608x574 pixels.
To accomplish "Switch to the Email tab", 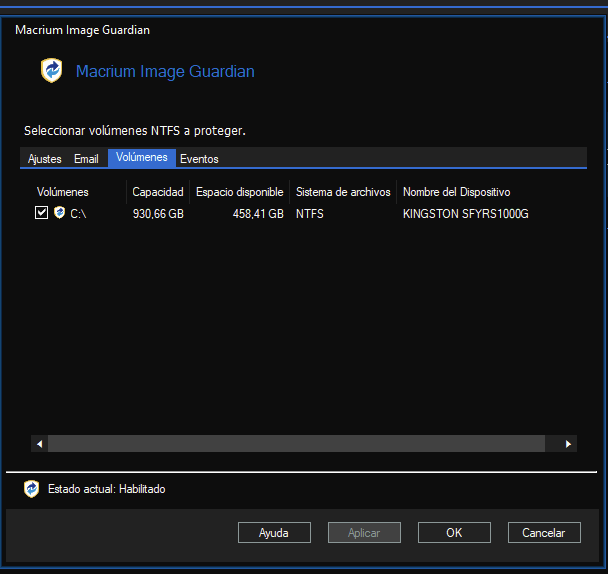I will click(86, 159).
